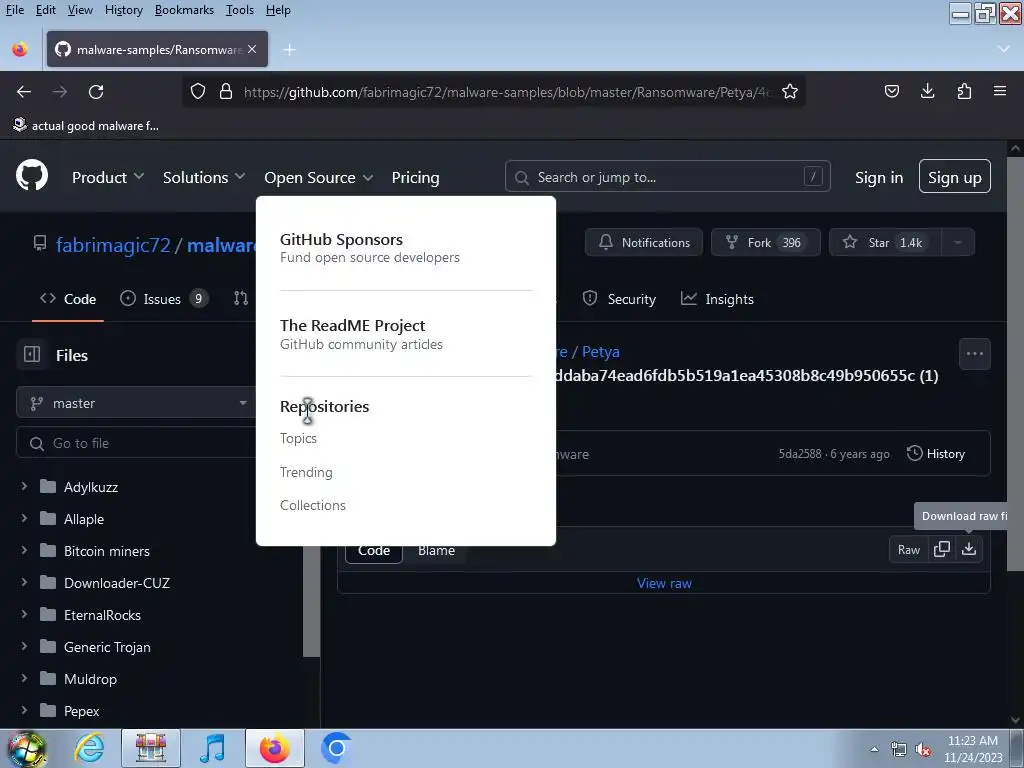Select Collections in Open Source menu
1024x768 pixels.
313,505
